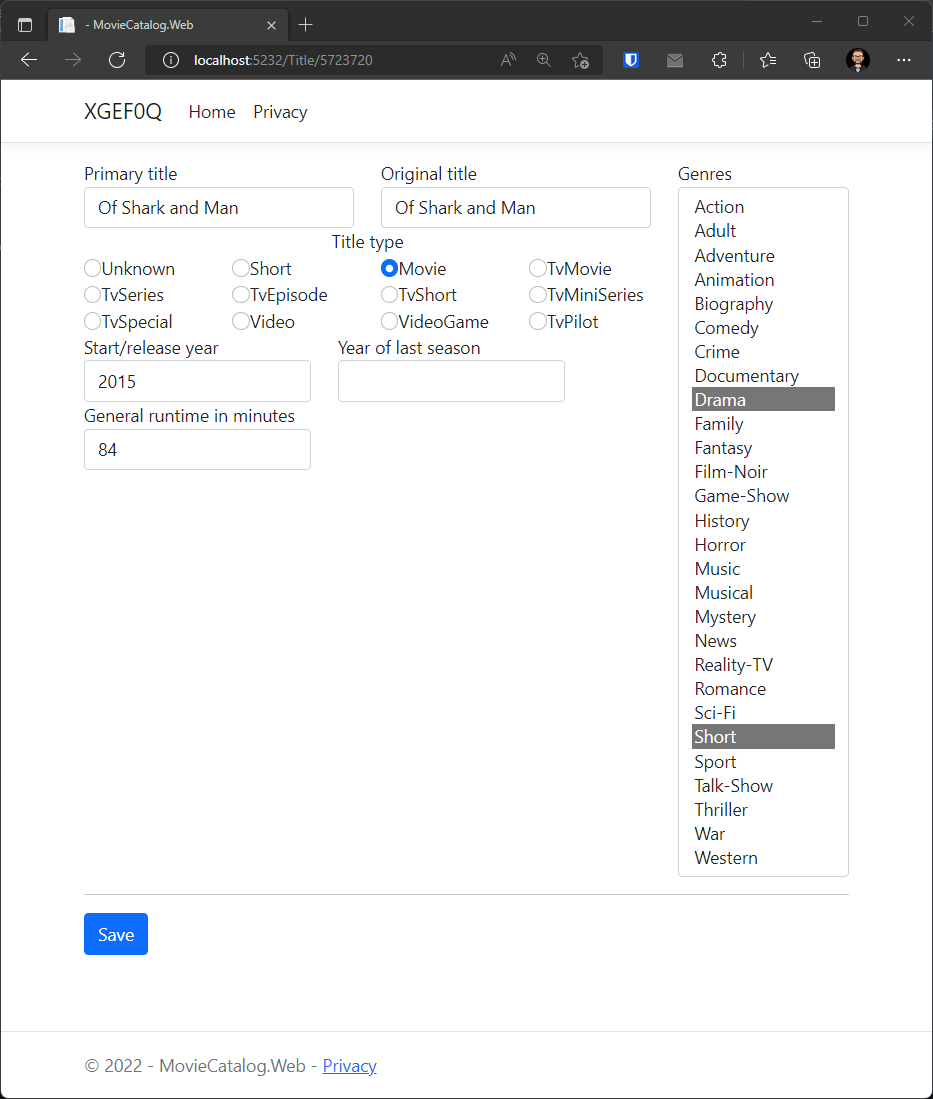Open the Home navigation link
The width and height of the screenshot is (933, 1099).
[212, 112]
